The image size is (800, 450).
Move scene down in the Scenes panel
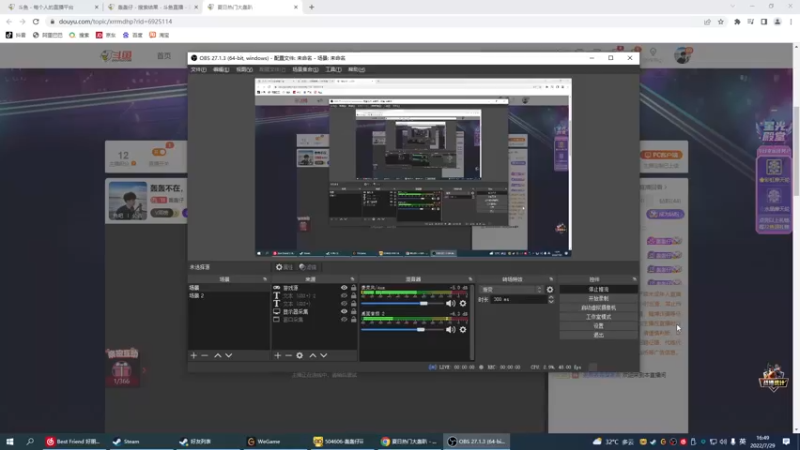pyautogui.click(x=229, y=355)
